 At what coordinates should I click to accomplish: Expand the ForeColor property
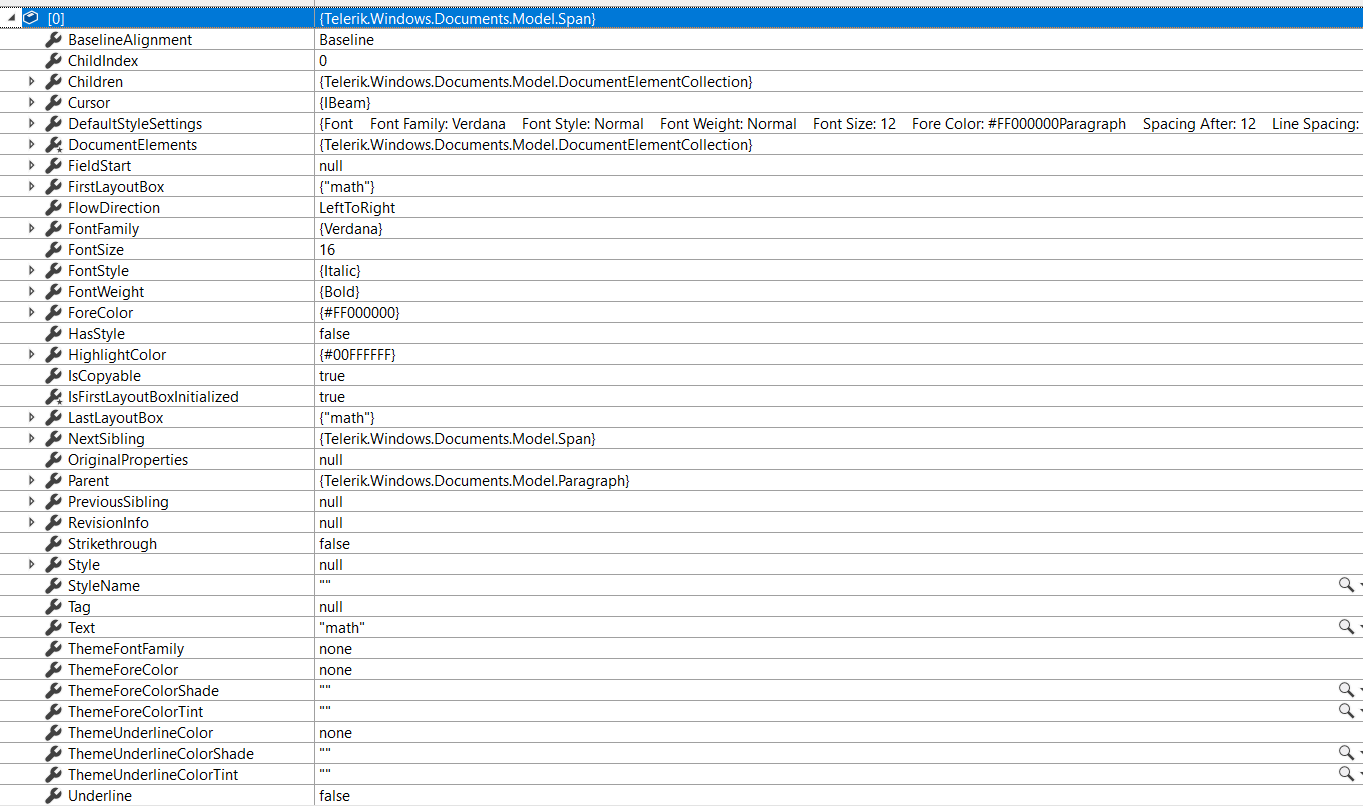31,313
